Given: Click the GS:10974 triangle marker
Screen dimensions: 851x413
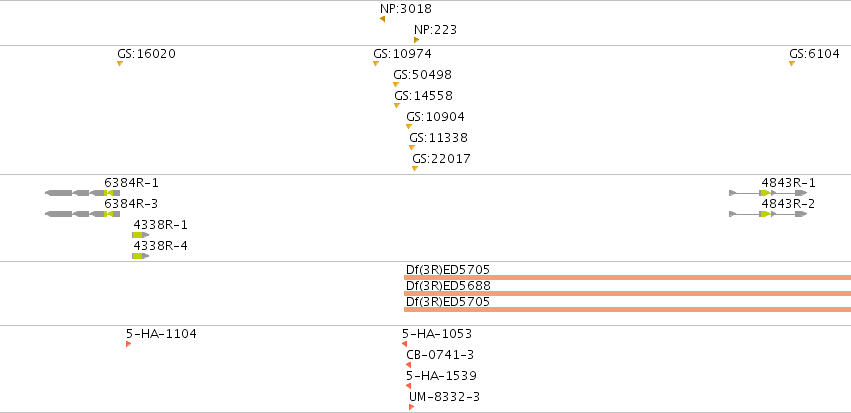Looking at the screenshot, I should point(376,63).
